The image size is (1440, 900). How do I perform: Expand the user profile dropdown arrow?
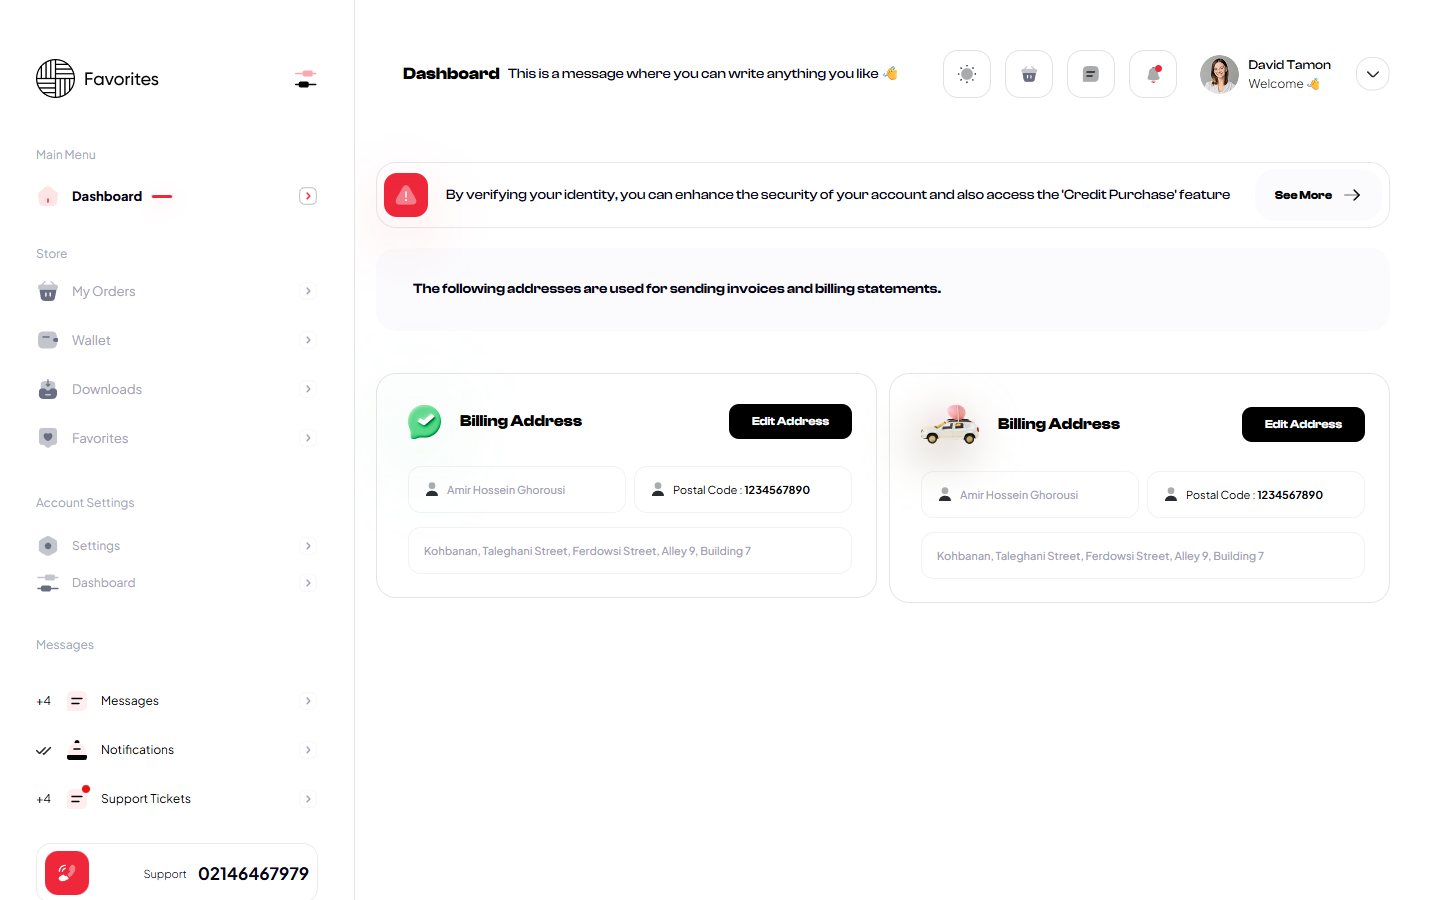point(1372,74)
